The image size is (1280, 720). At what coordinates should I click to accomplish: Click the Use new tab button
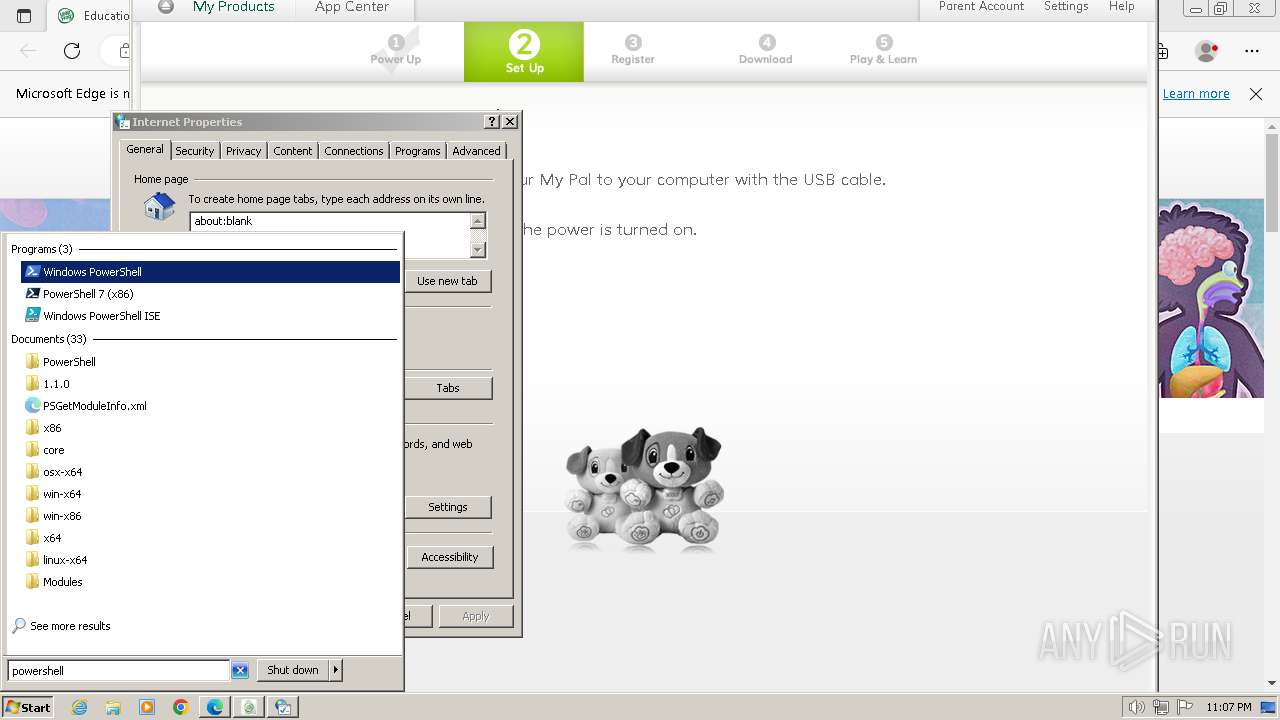[447, 281]
